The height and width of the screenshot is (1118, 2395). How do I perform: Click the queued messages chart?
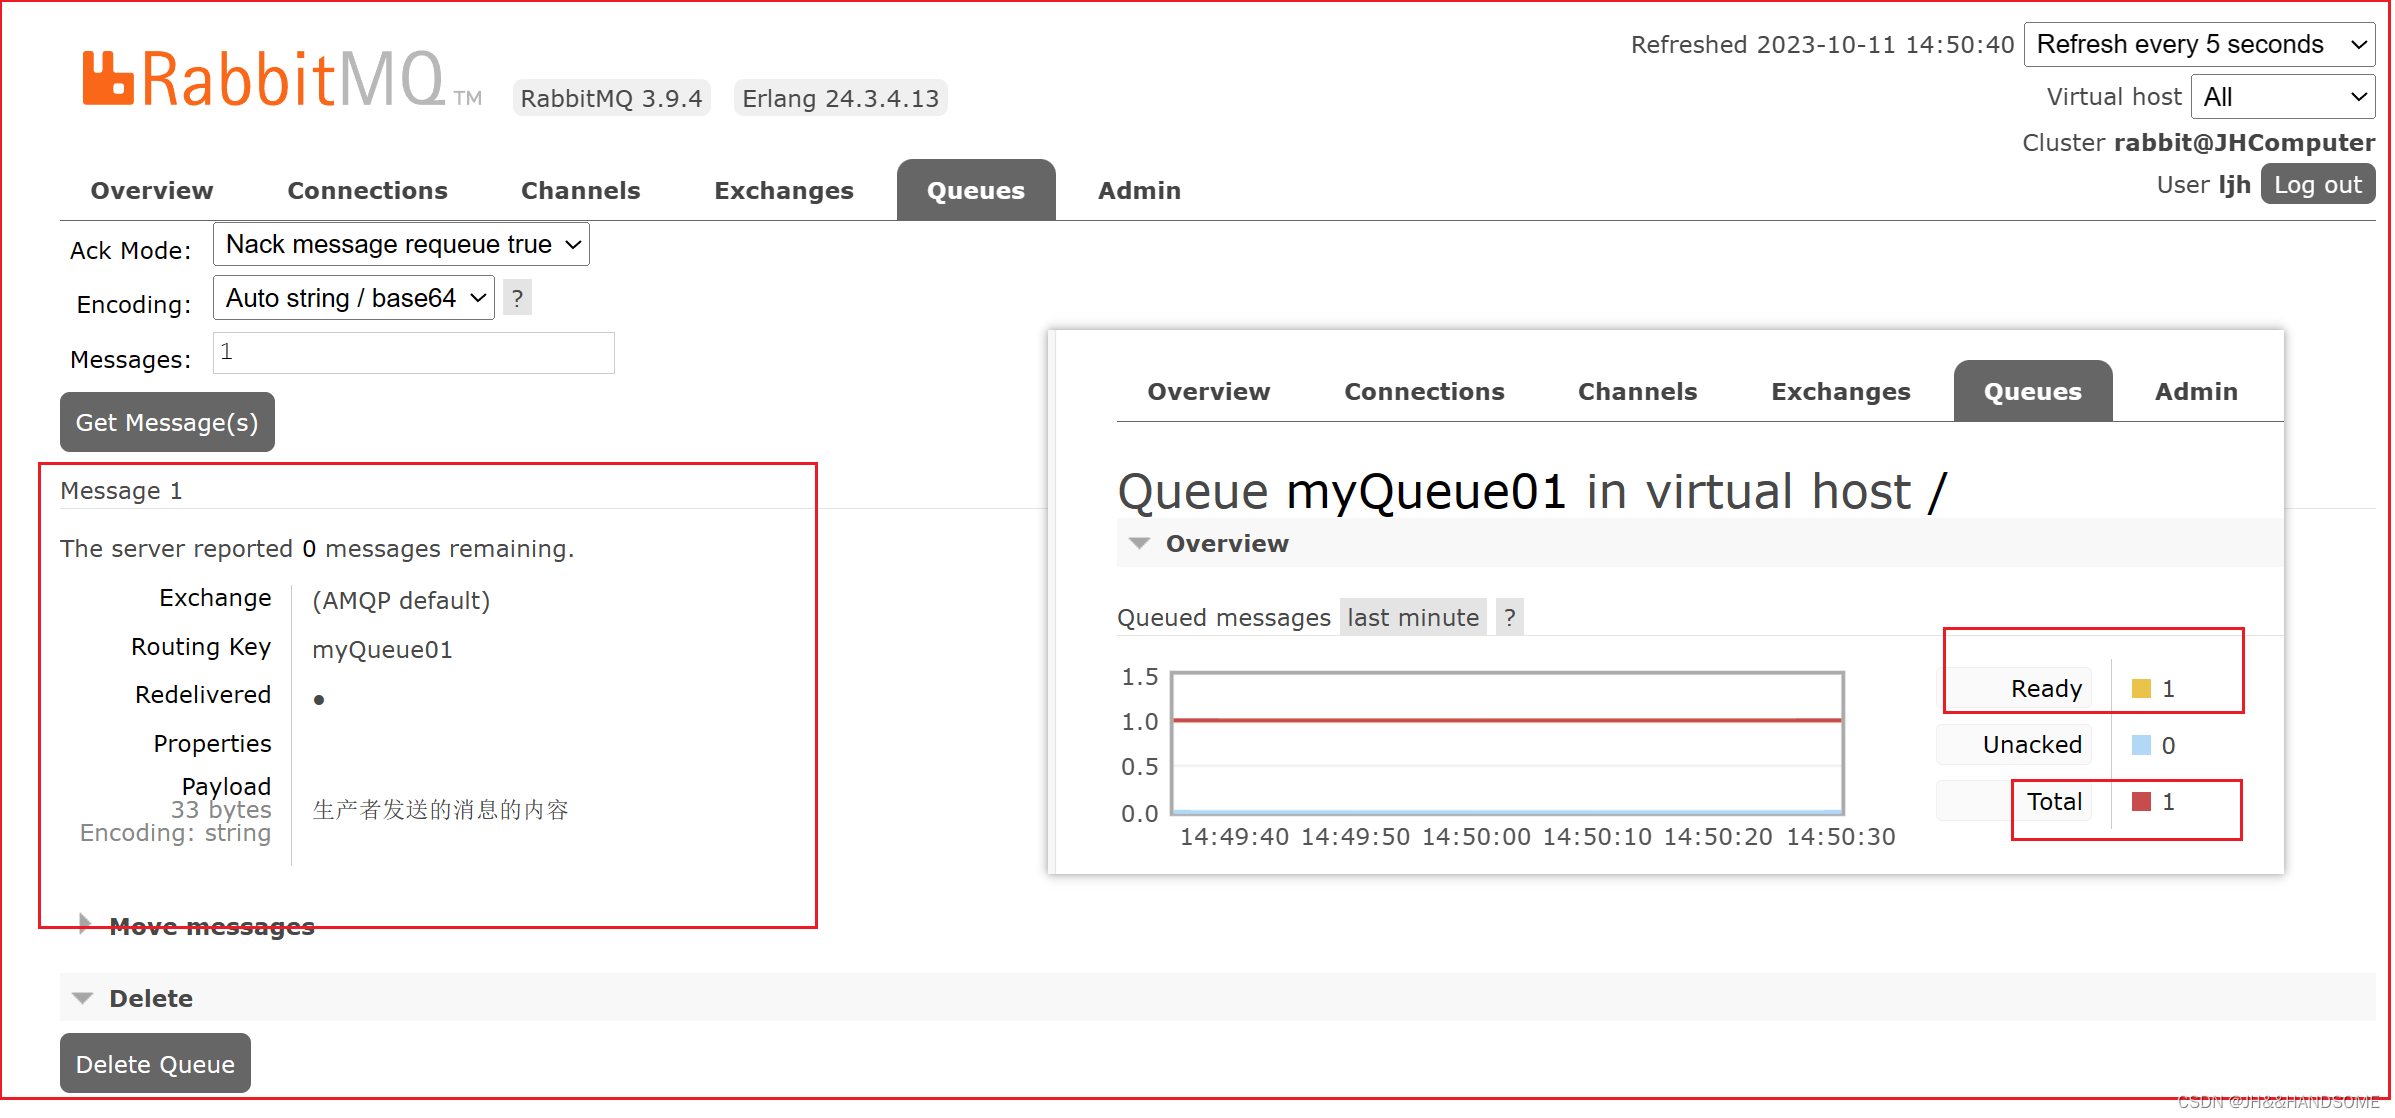tap(1507, 743)
